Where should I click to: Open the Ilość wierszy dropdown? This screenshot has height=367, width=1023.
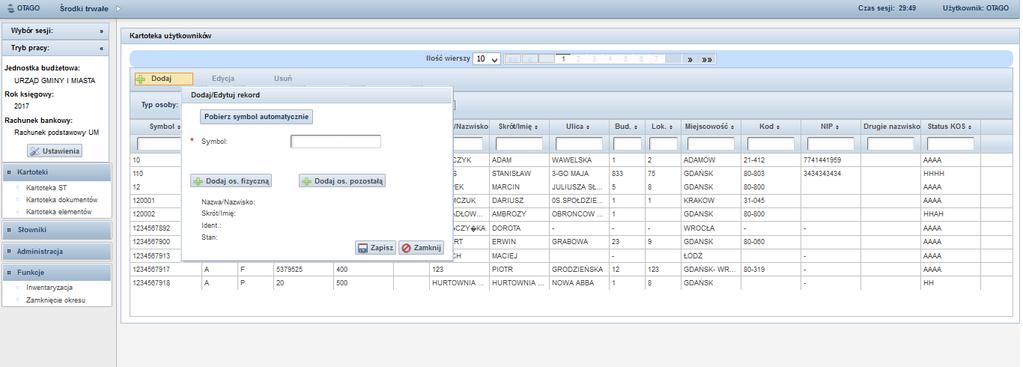[487, 59]
